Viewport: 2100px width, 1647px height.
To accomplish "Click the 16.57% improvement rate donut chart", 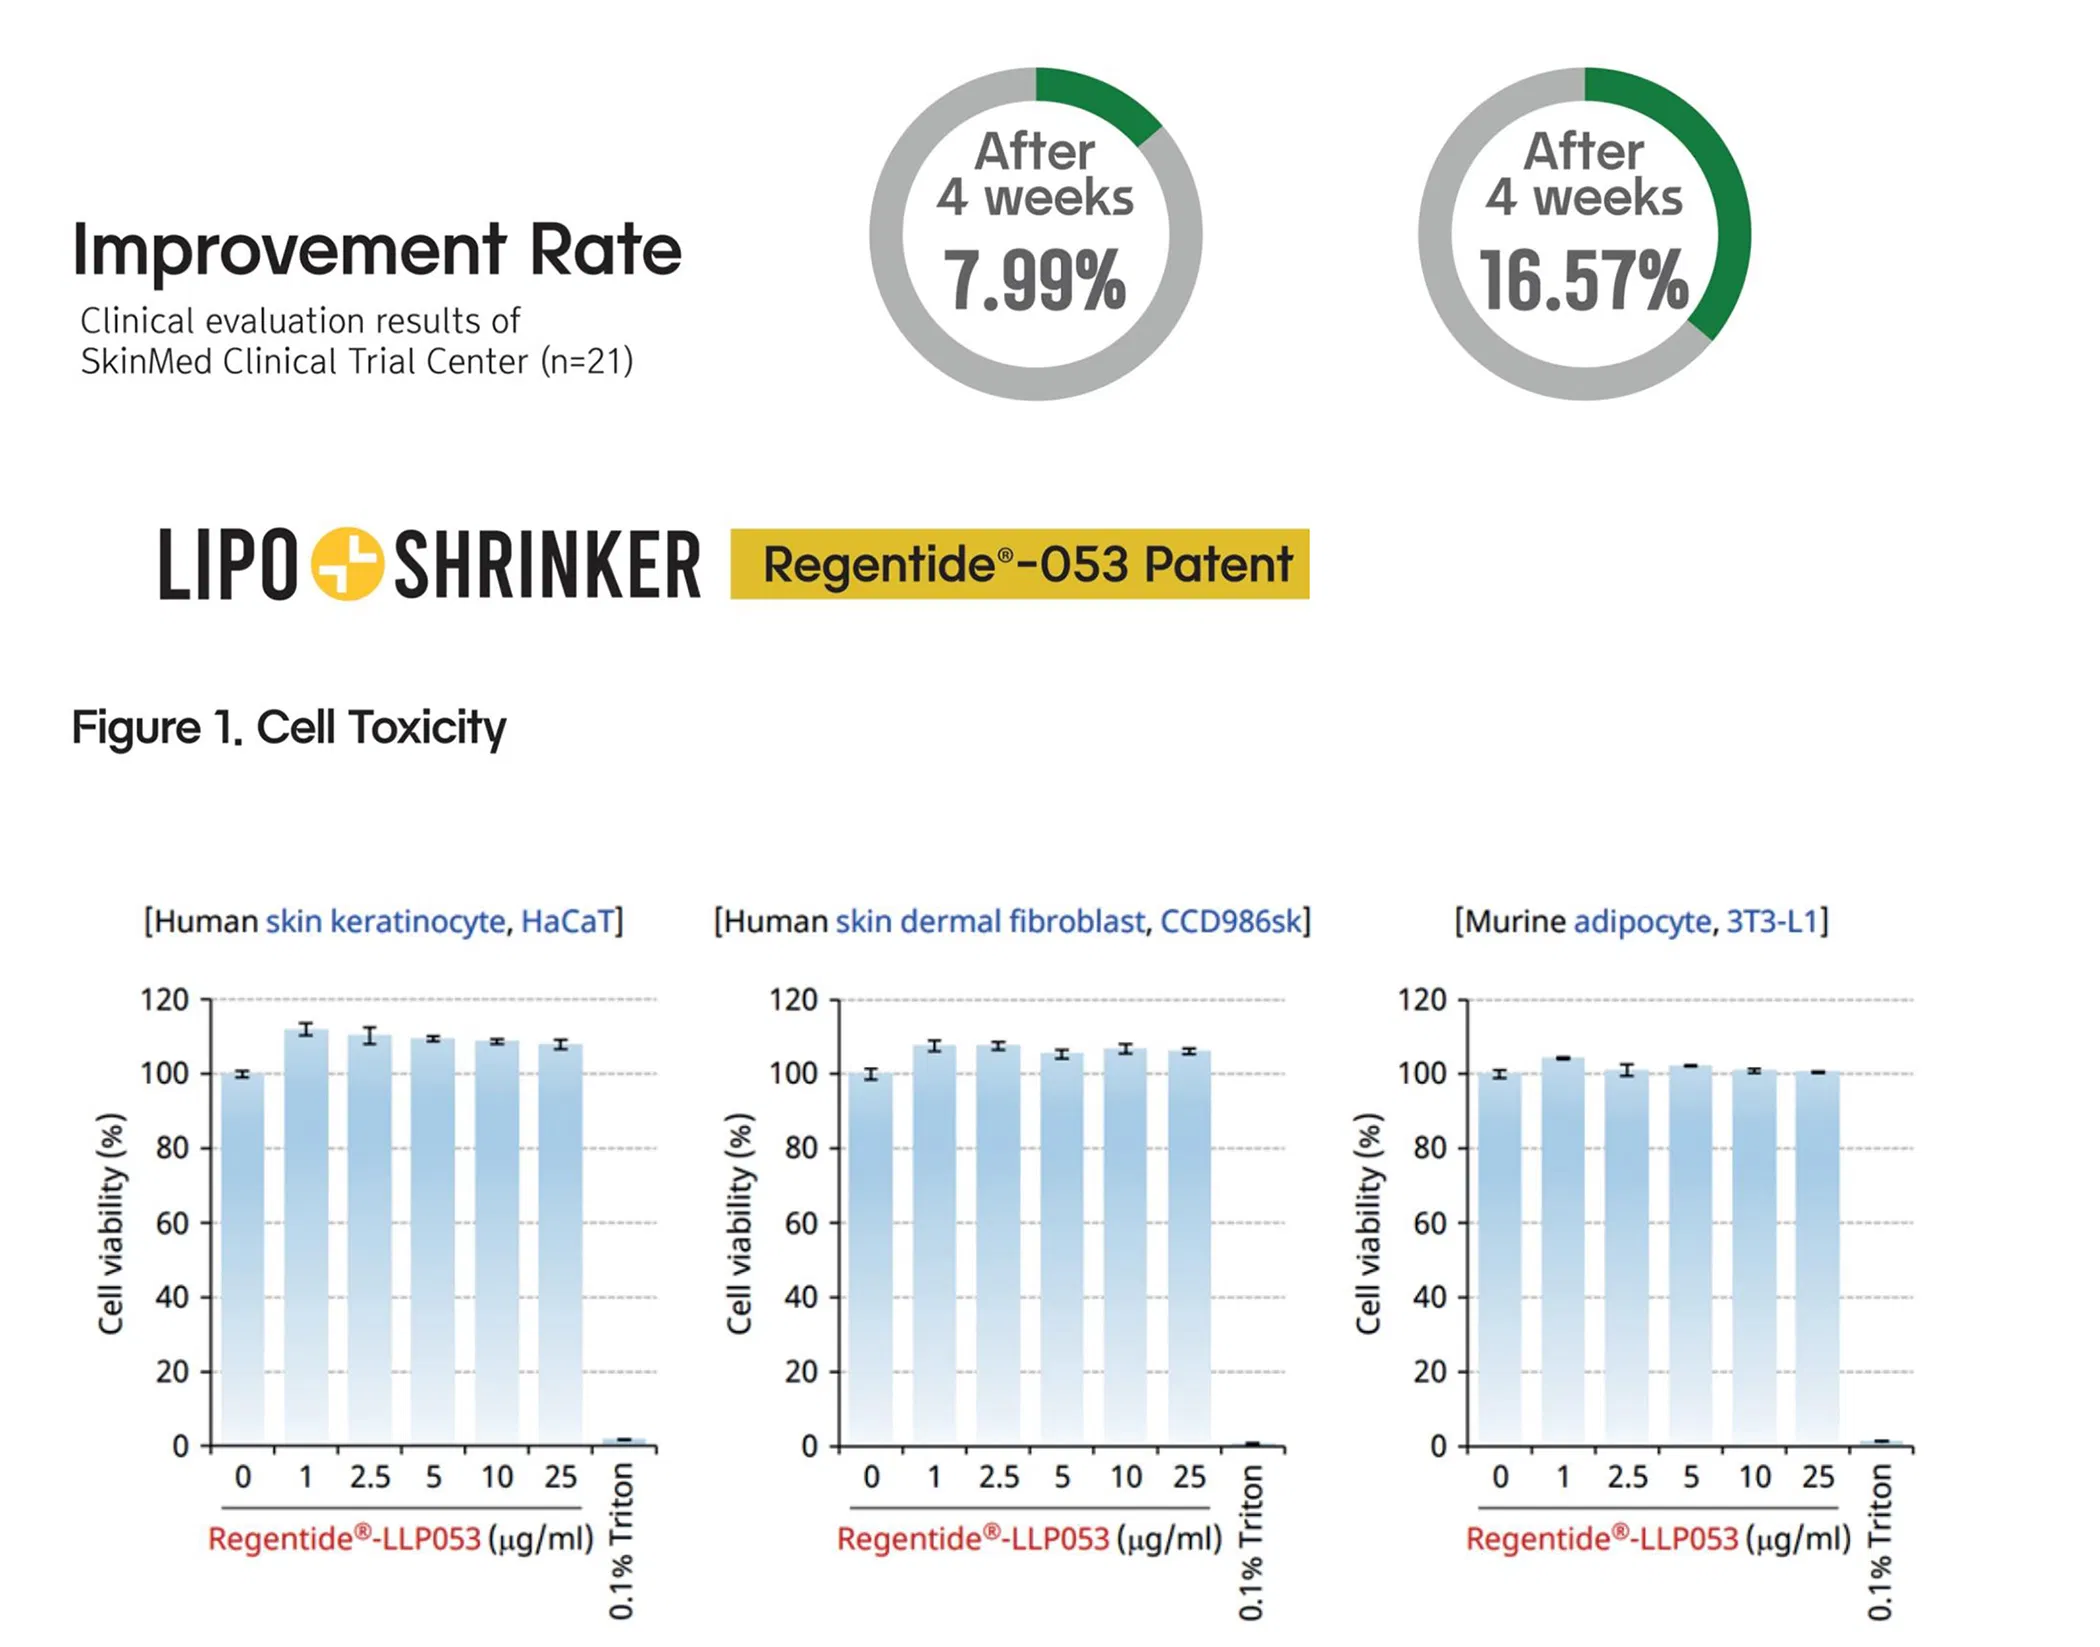I will [x=1584, y=234].
